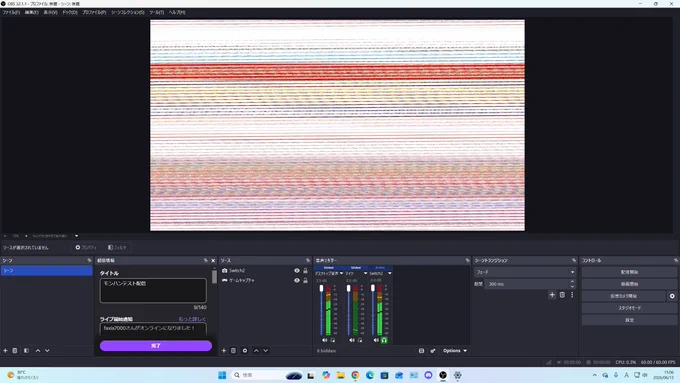Viewport: 680px width, 383px height.
Task: Move scene down arrow in Scenes dock
Action: click(x=47, y=350)
